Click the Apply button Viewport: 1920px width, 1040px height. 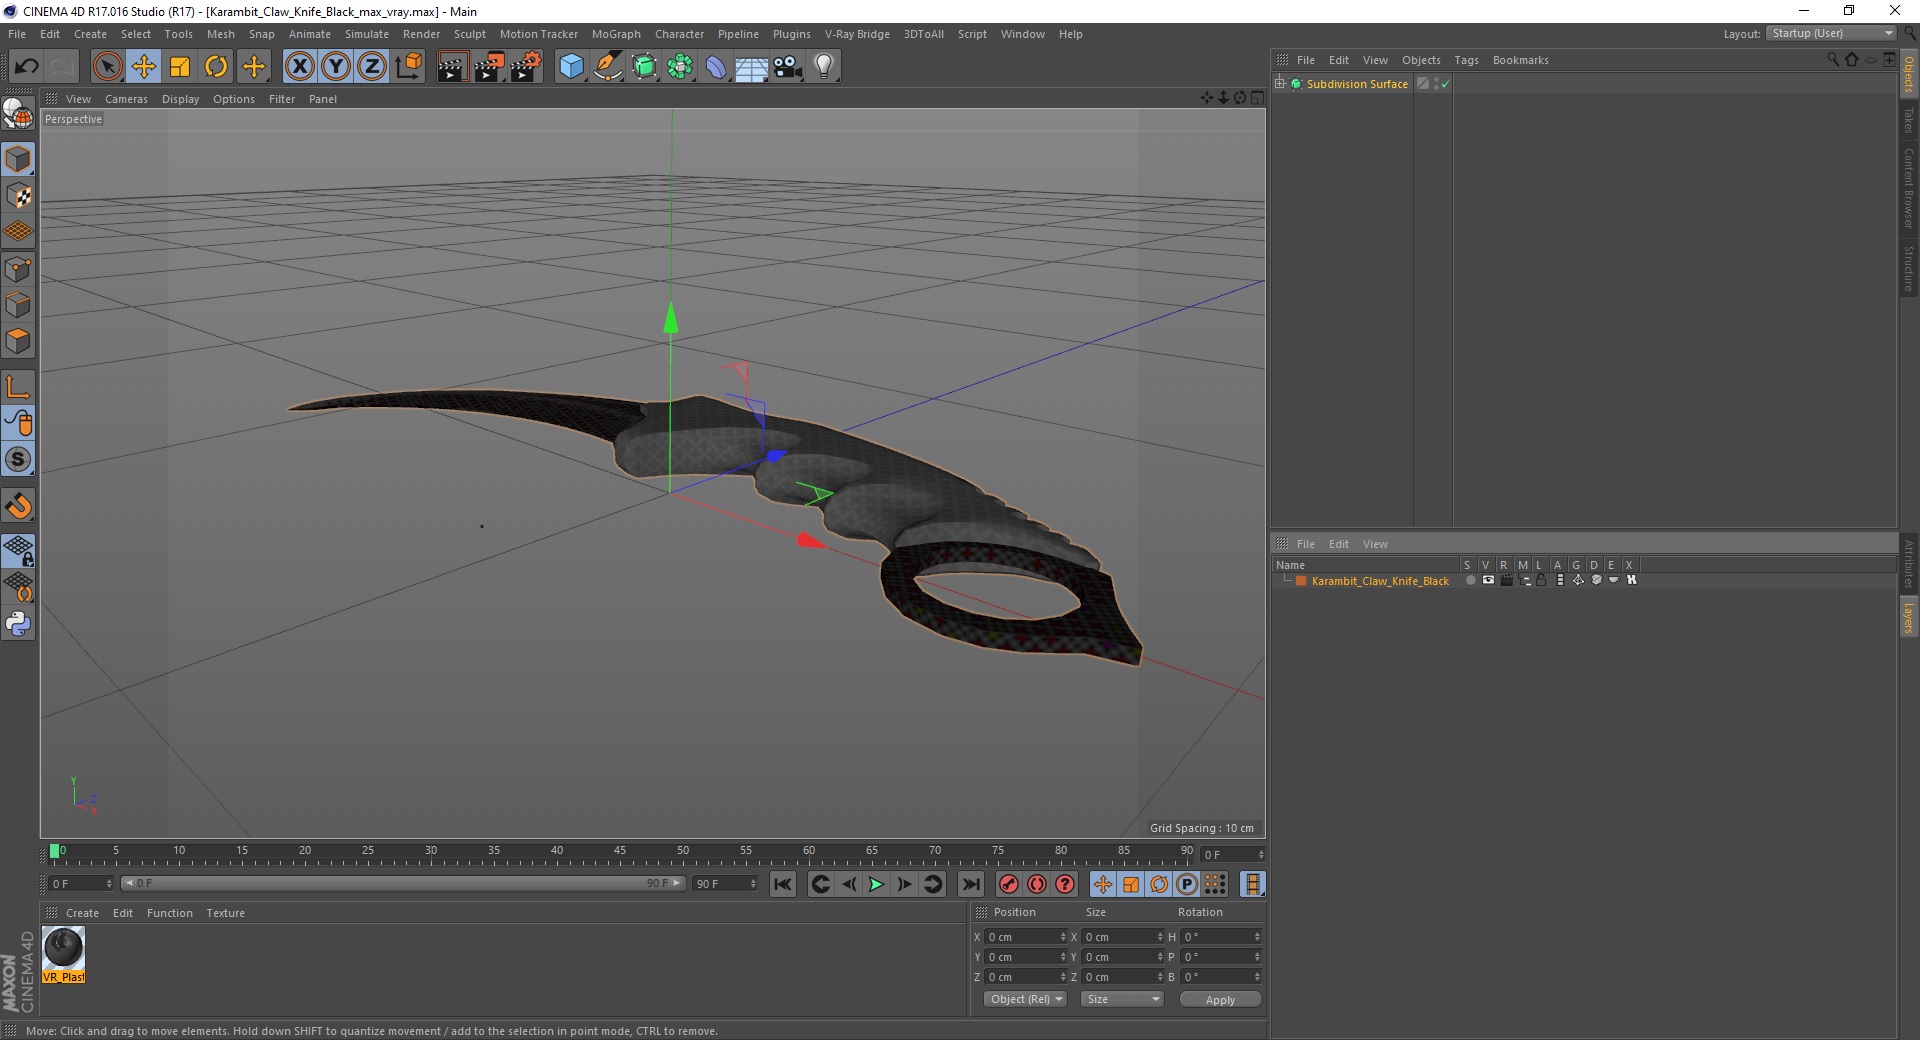coord(1220,1000)
